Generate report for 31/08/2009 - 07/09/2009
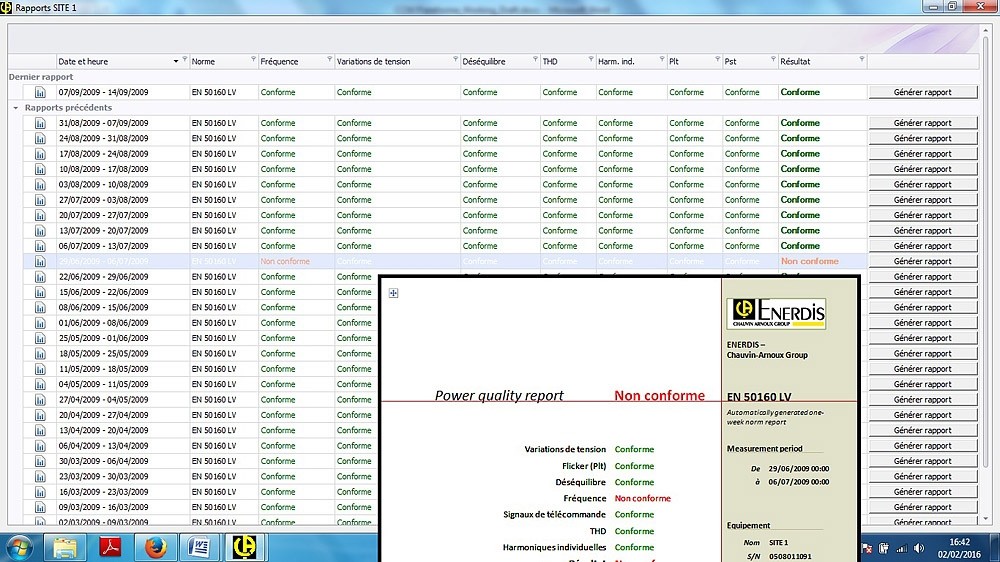This screenshot has width=1000, height=562. 923,123
